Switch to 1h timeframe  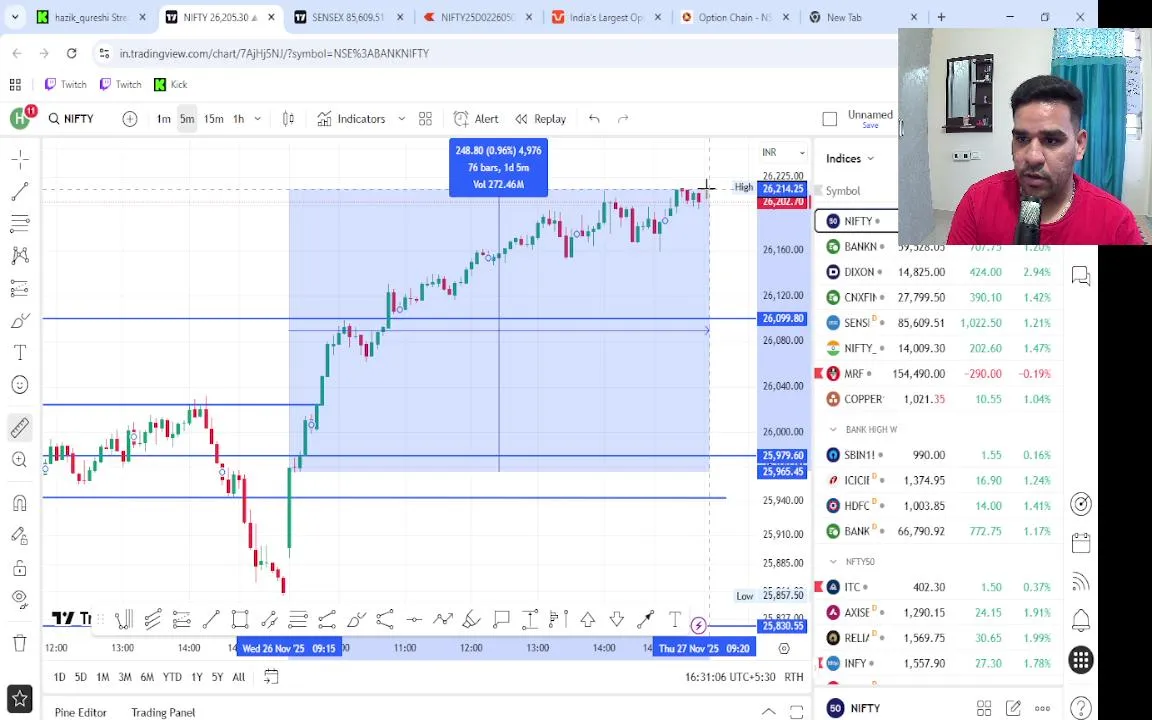pos(239,119)
